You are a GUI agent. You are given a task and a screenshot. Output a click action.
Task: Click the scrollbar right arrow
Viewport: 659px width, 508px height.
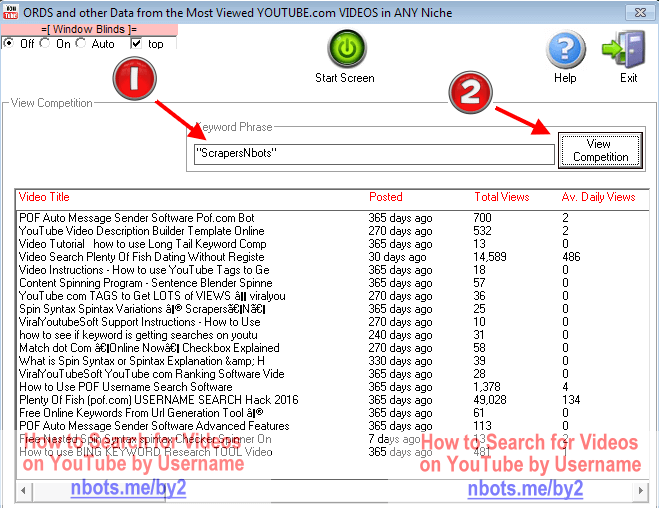pos(641,490)
